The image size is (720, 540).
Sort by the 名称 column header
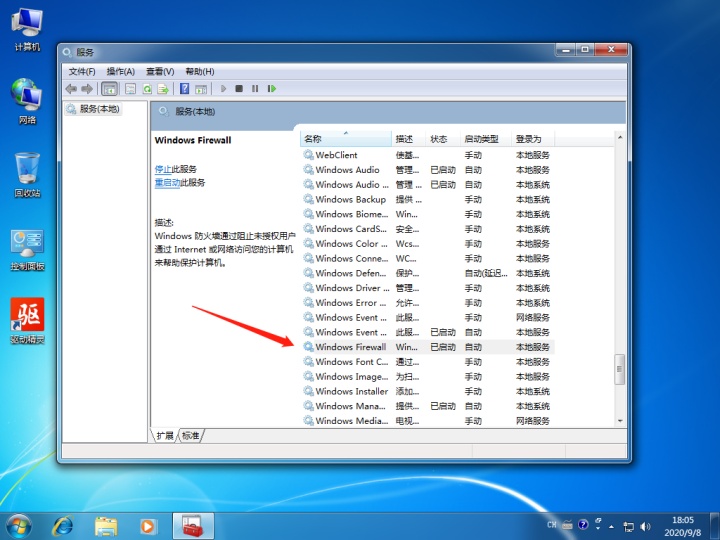(345, 139)
